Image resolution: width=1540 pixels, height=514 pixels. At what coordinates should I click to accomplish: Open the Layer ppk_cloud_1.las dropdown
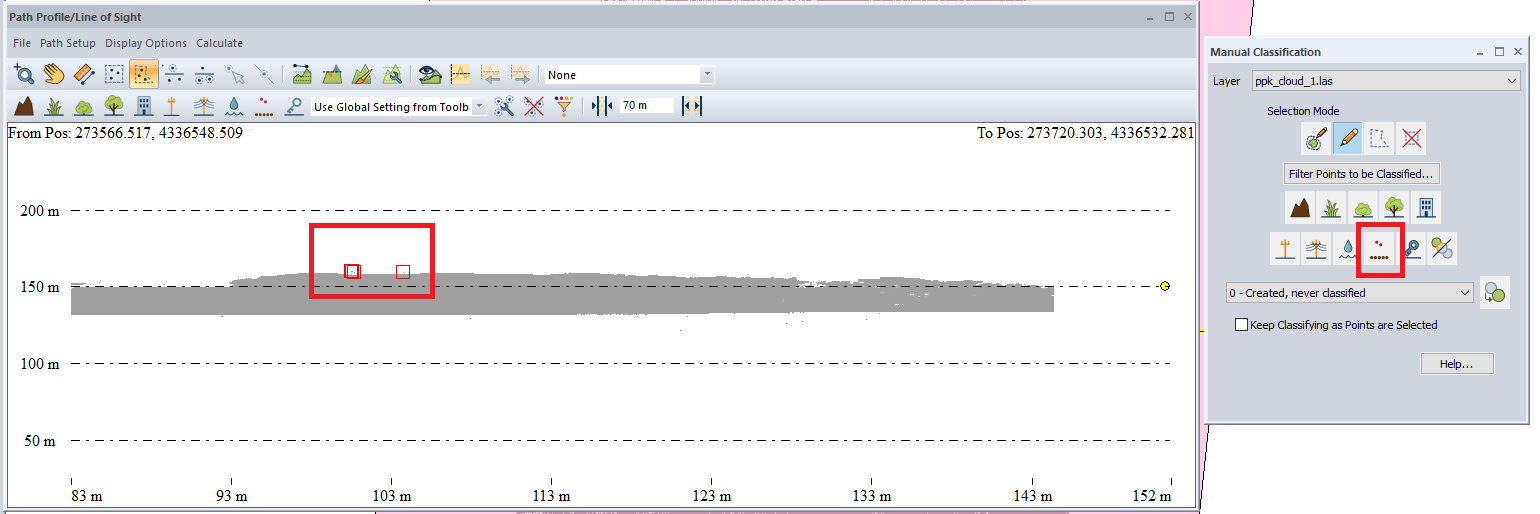[1386, 81]
